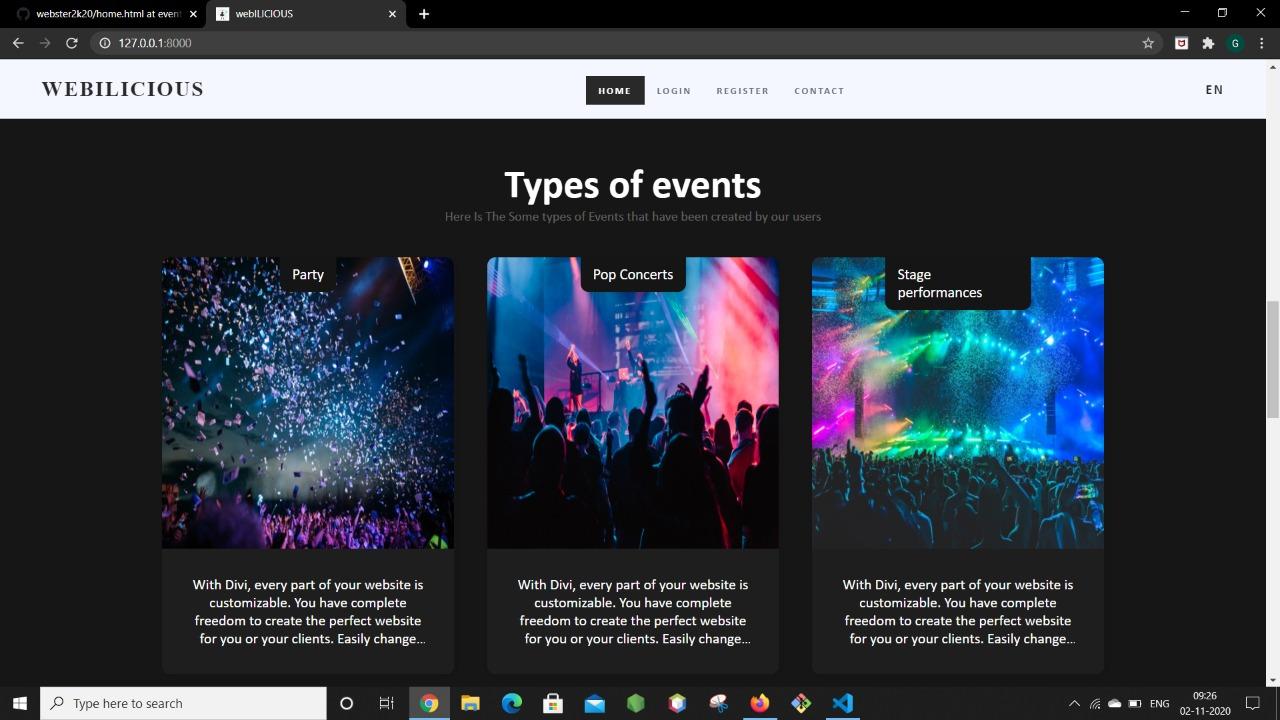This screenshot has height=720, width=1280.
Task: Click the Types of events heading
Action: pos(633,185)
